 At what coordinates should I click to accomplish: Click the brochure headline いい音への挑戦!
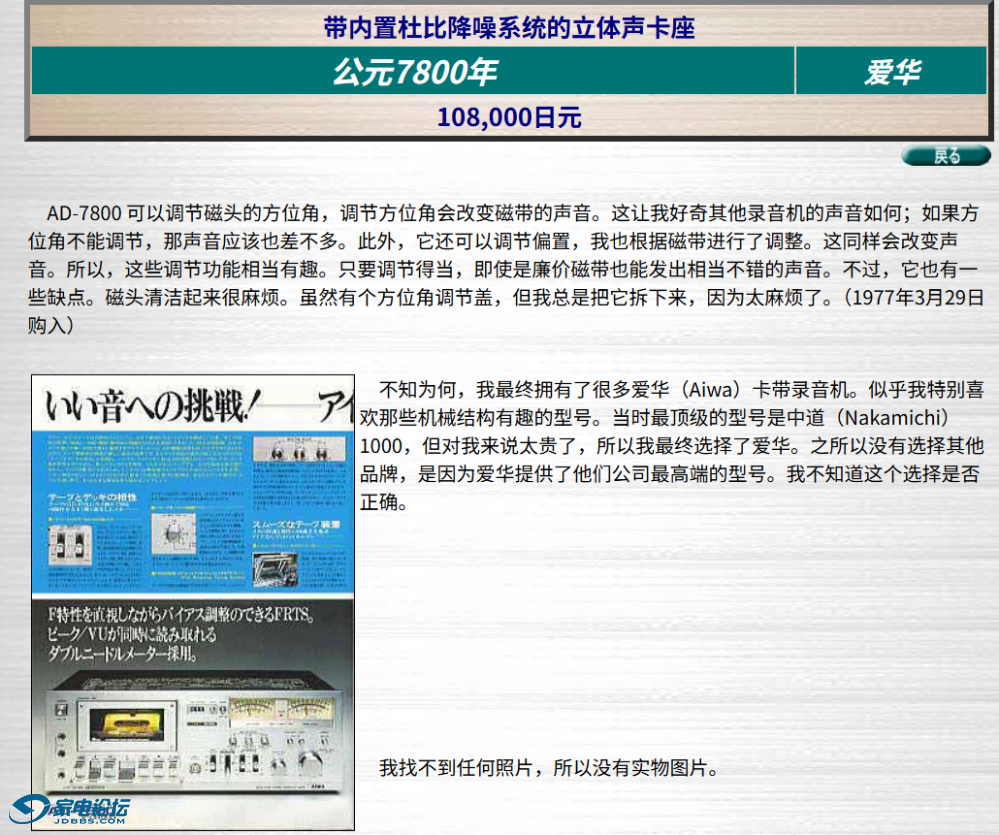click(x=153, y=405)
